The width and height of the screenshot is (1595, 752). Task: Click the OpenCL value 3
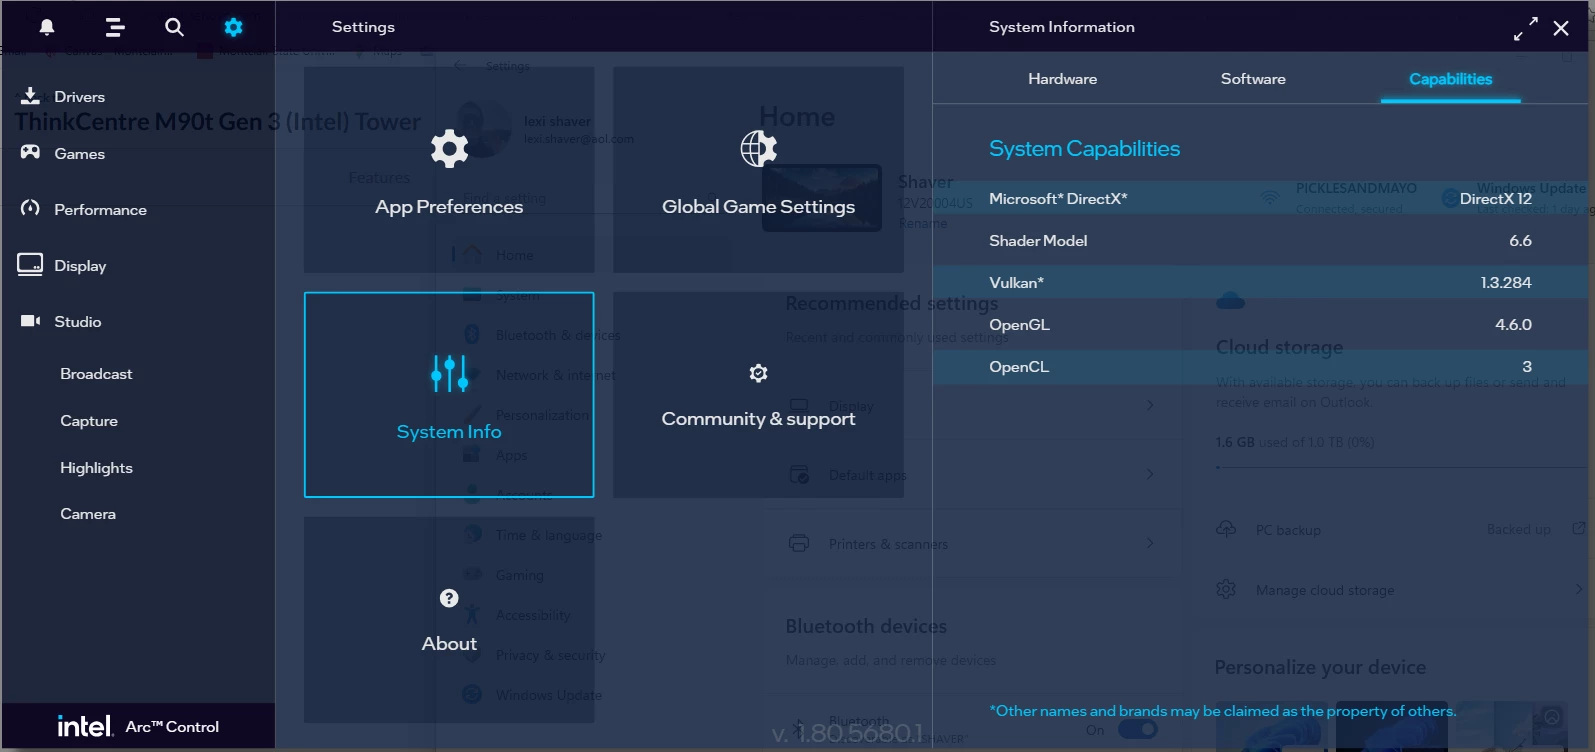1527,367
